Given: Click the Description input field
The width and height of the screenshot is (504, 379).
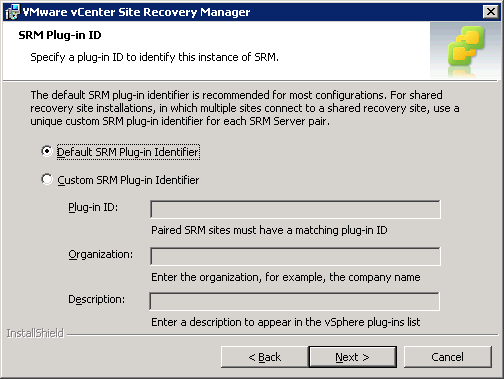Looking at the screenshot, I should tap(294, 301).
